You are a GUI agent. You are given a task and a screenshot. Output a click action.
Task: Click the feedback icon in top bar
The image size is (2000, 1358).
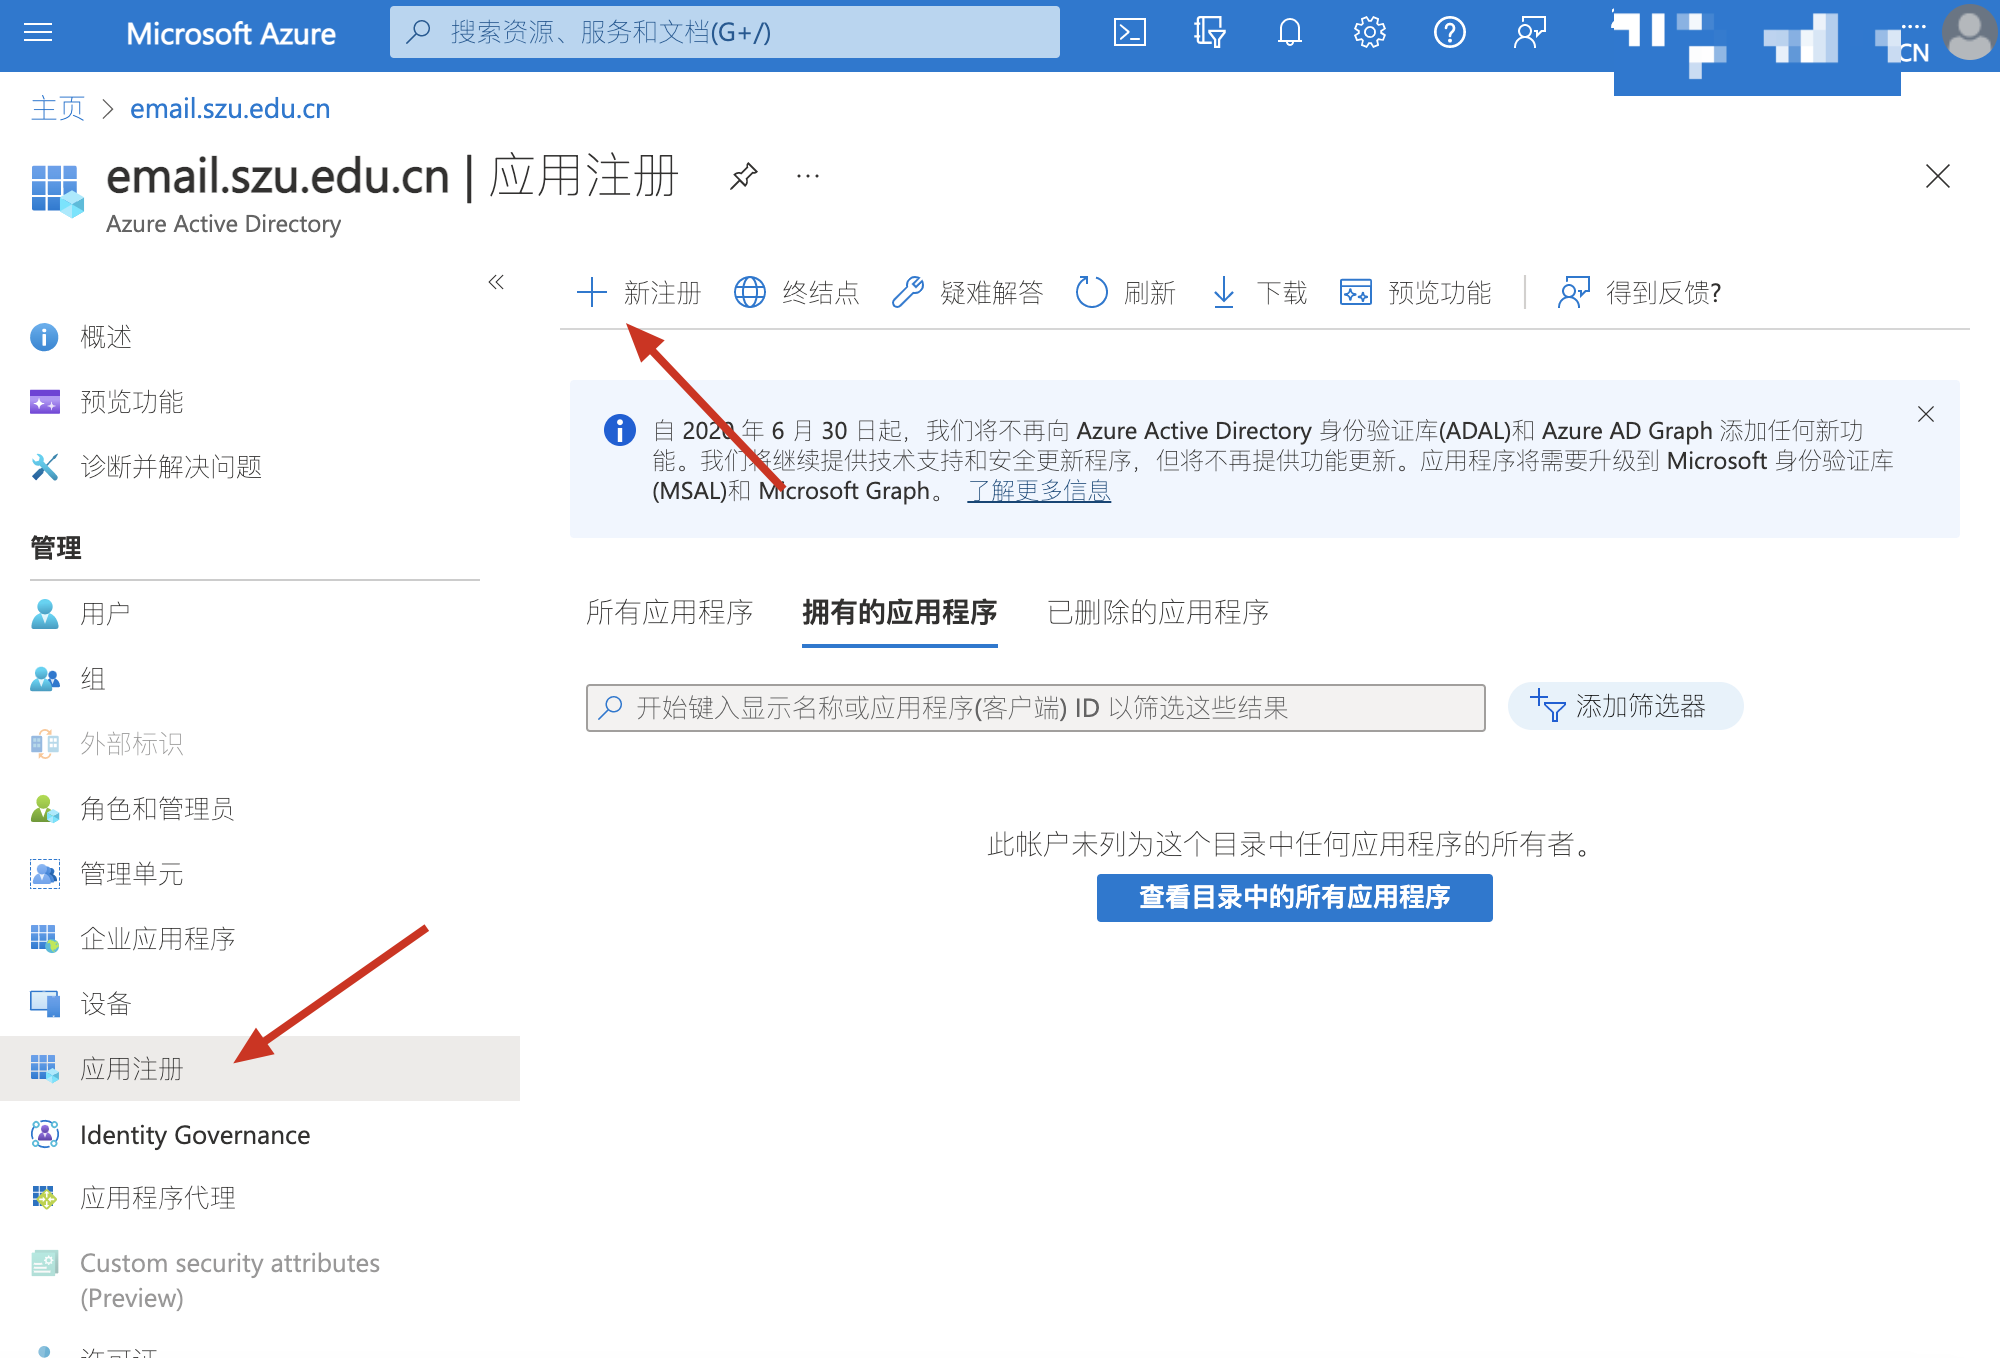coord(1529,33)
